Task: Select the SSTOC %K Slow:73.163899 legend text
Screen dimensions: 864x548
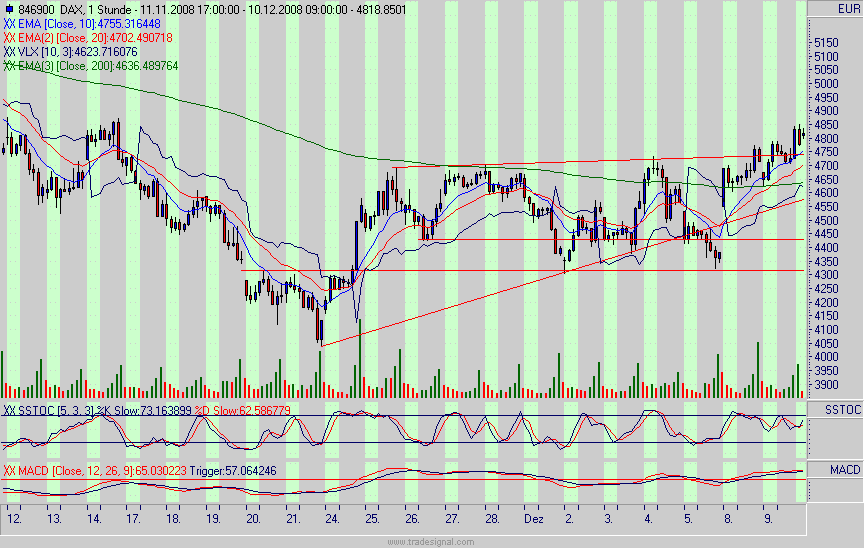Action: click(98, 411)
